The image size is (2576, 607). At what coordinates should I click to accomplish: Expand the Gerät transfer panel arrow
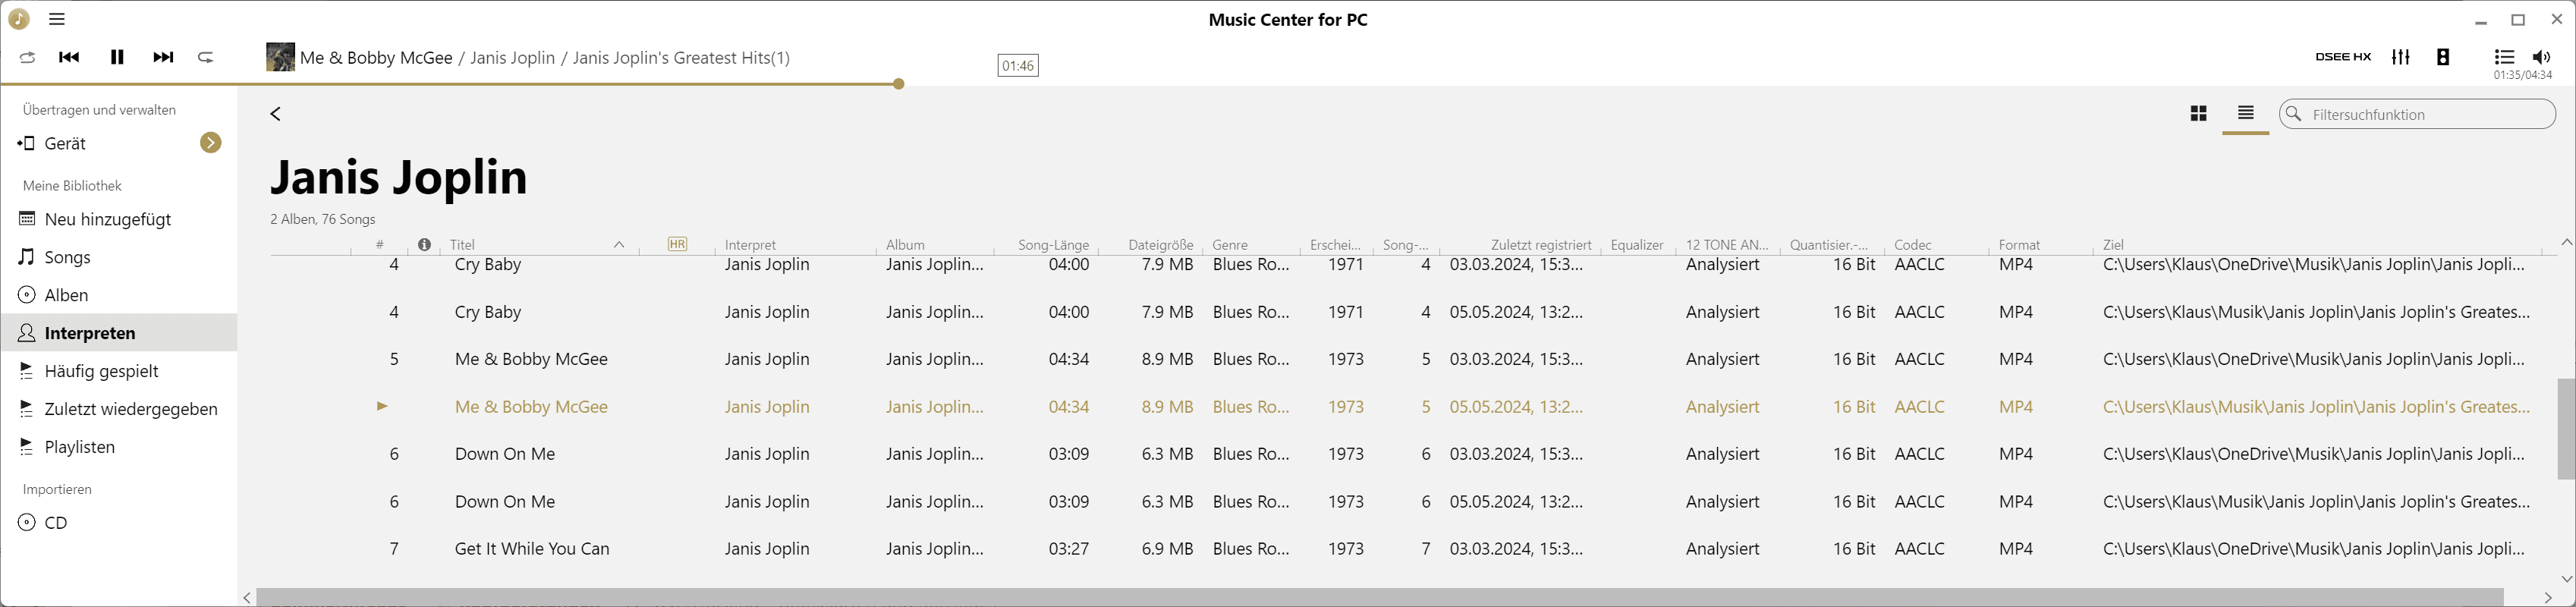[x=210, y=143]
